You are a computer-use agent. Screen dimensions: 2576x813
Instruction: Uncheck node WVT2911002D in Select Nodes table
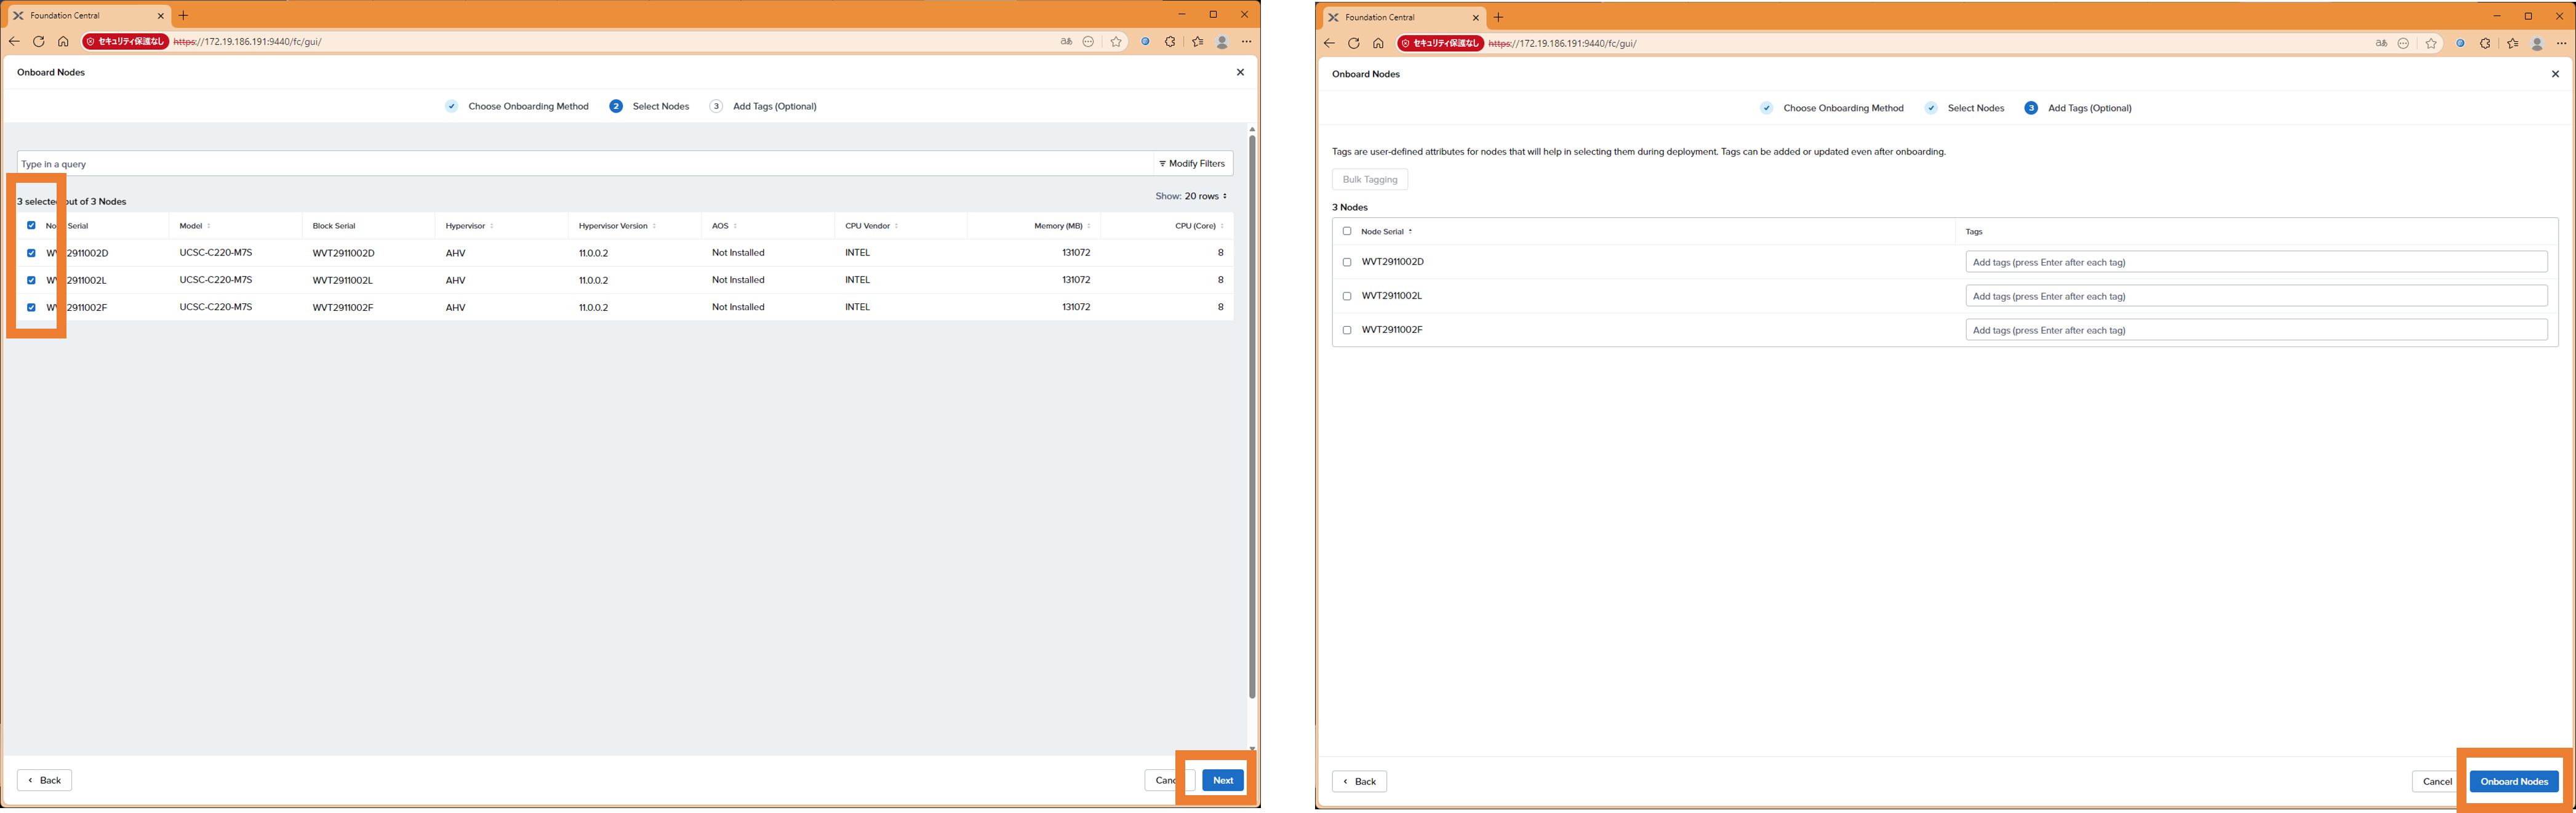click(x=31, y=253)
